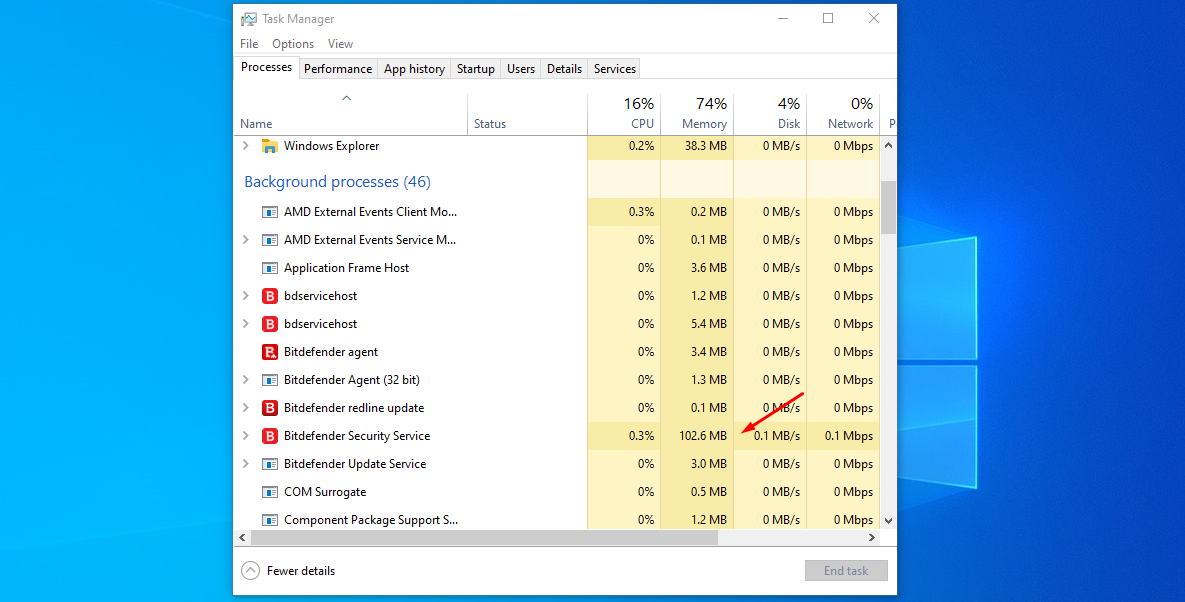
Task: Switch to the Details tab
Action: 565,69
